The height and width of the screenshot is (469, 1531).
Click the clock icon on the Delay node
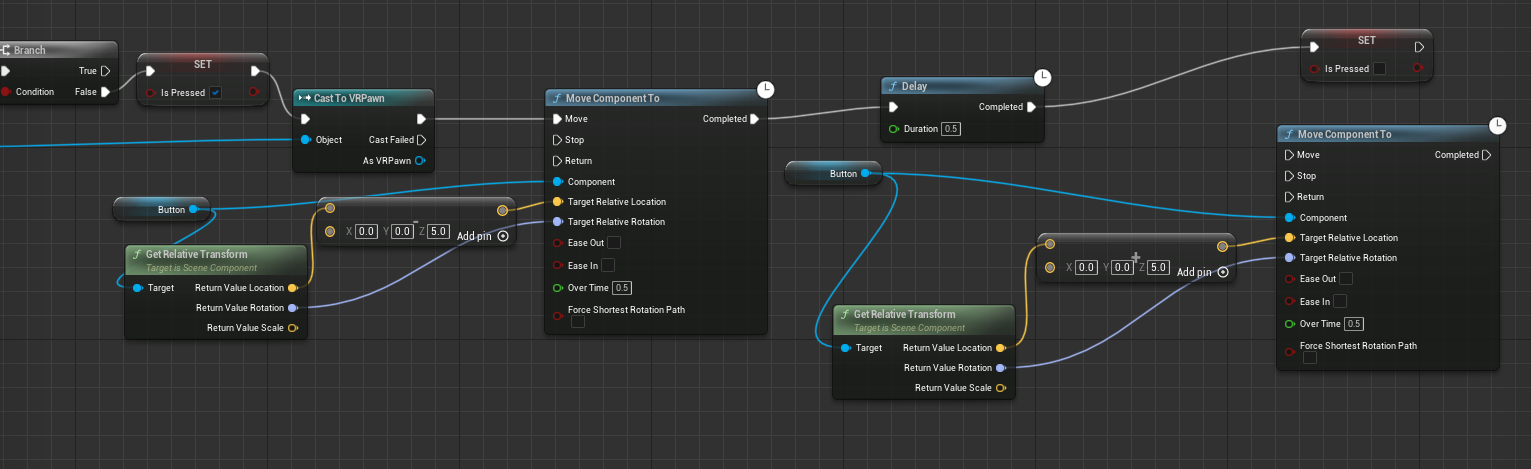[x=1042, y=77]
